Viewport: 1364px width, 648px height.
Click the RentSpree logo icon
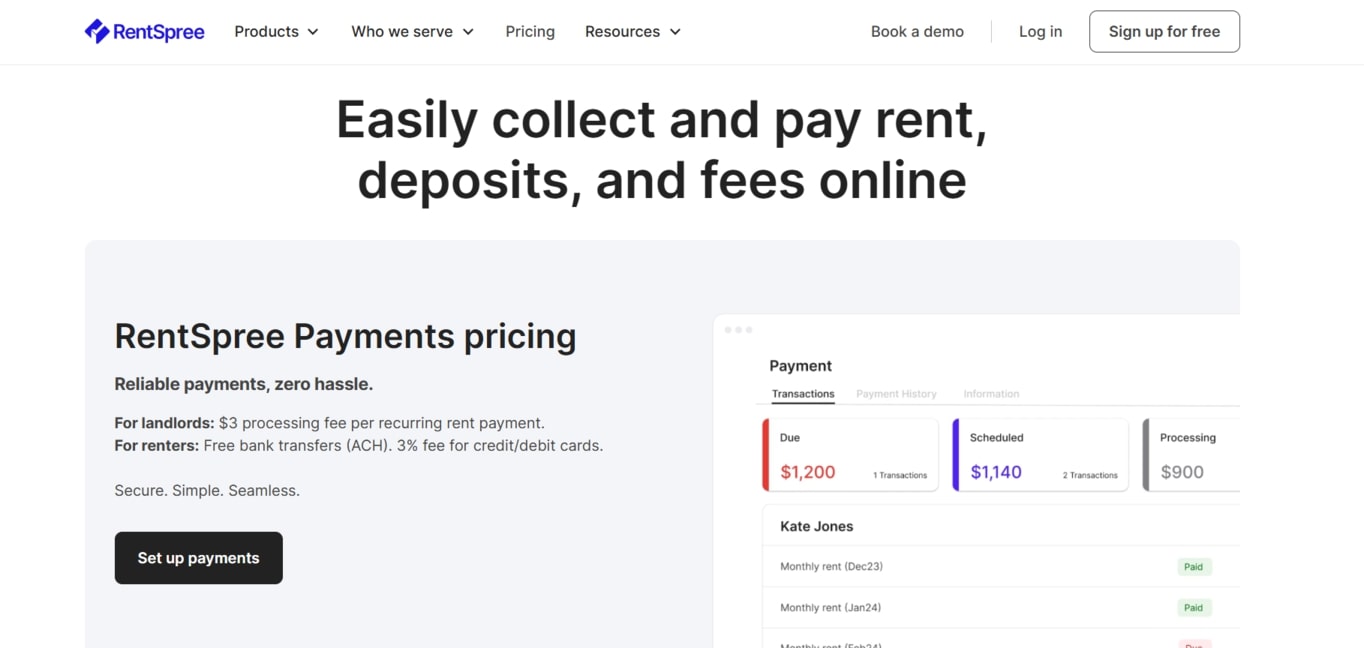click(97, 32)
